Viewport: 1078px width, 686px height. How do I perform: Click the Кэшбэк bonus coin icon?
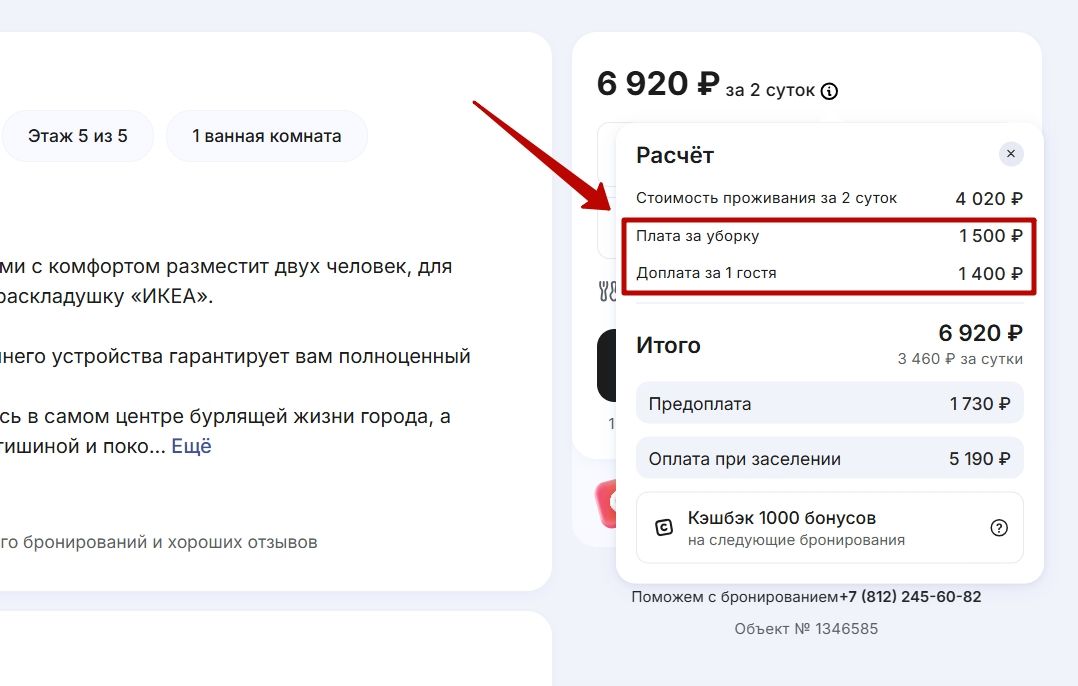[x=664, y=528]
